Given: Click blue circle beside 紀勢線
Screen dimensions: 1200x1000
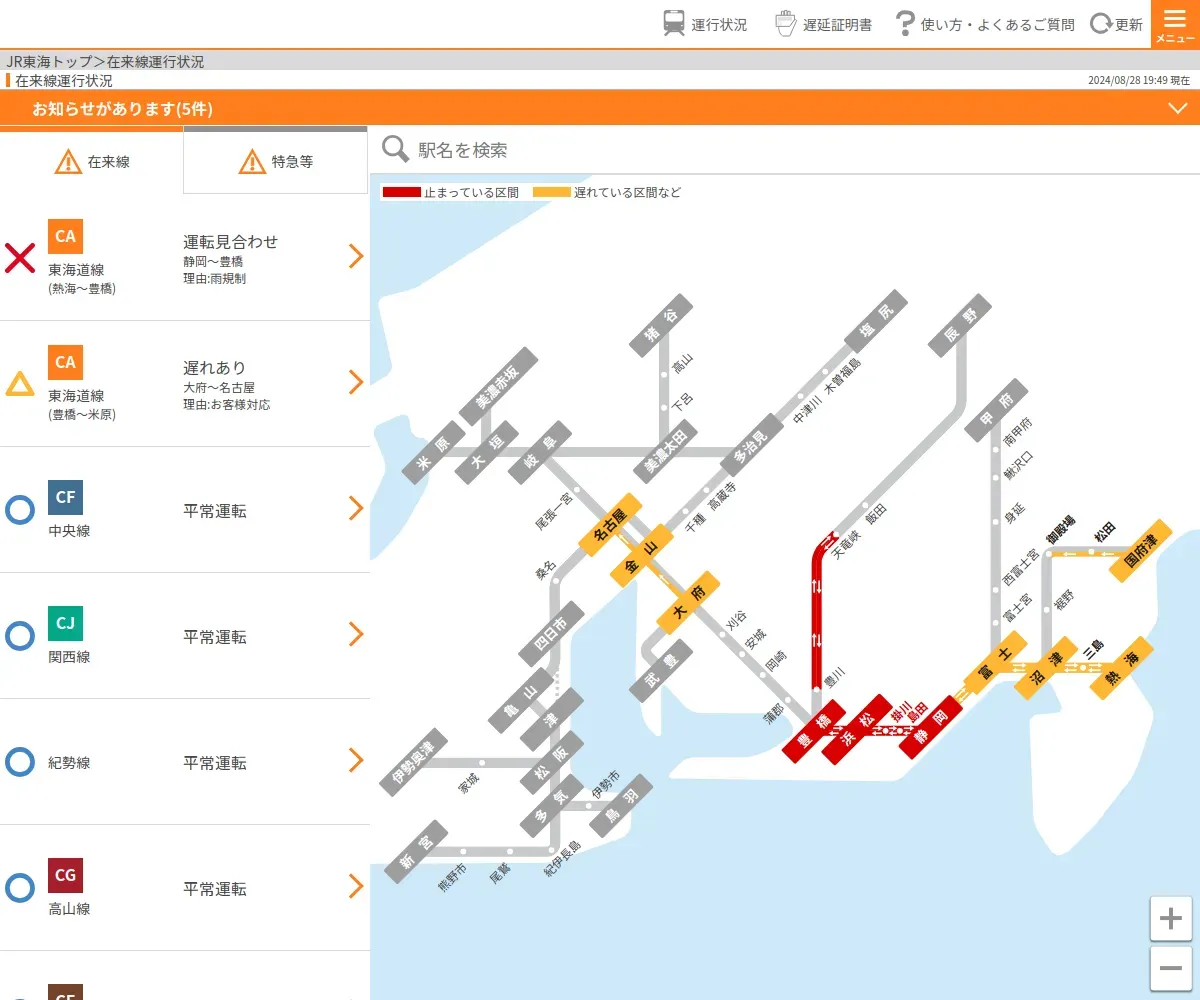Looking at the screenshot, I should [20, 762].
